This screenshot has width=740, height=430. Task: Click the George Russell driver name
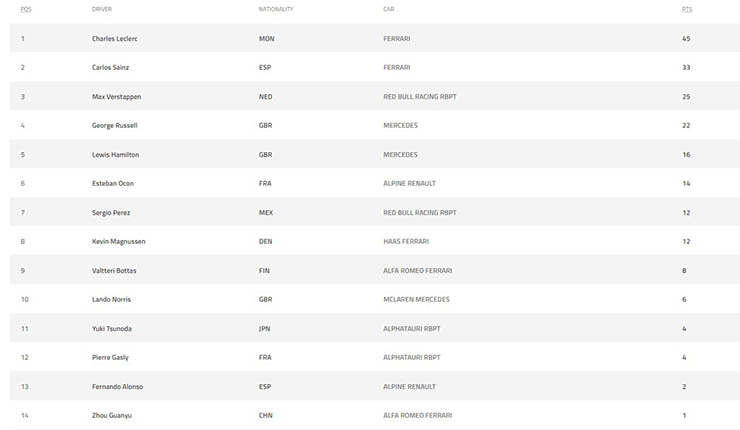(x=114, y=126)
